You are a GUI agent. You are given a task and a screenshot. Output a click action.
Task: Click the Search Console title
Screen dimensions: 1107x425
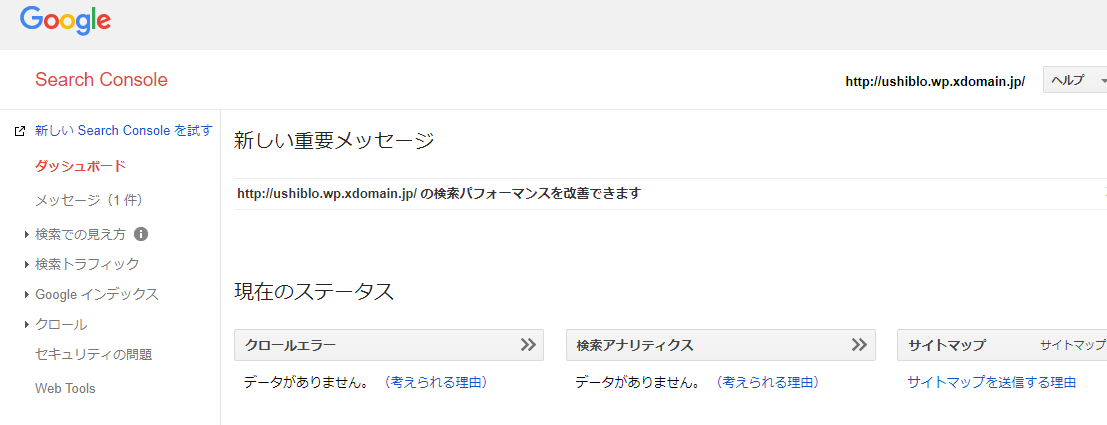click(102, 80)
